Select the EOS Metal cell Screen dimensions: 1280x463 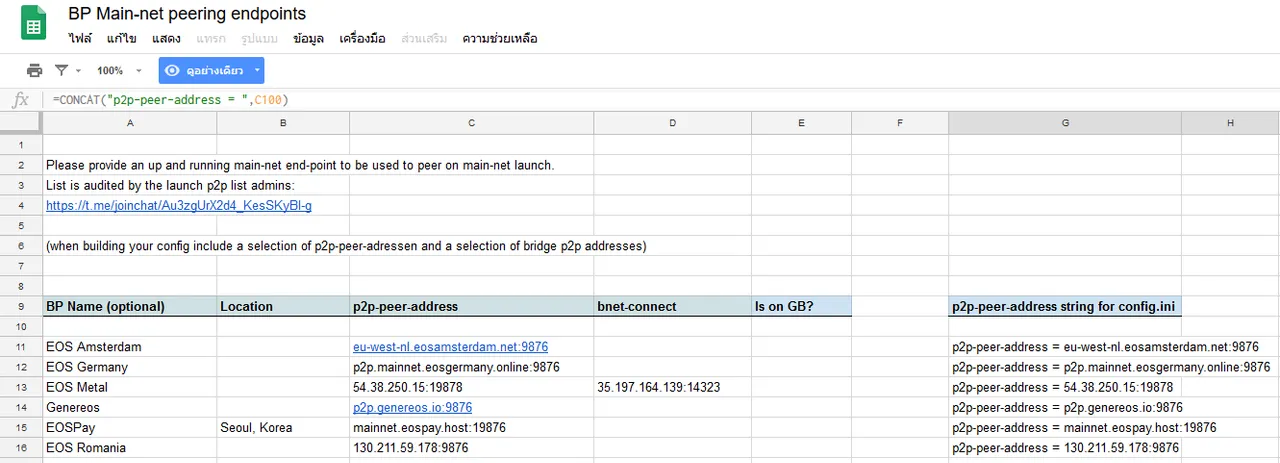click(x=129, y=387)
